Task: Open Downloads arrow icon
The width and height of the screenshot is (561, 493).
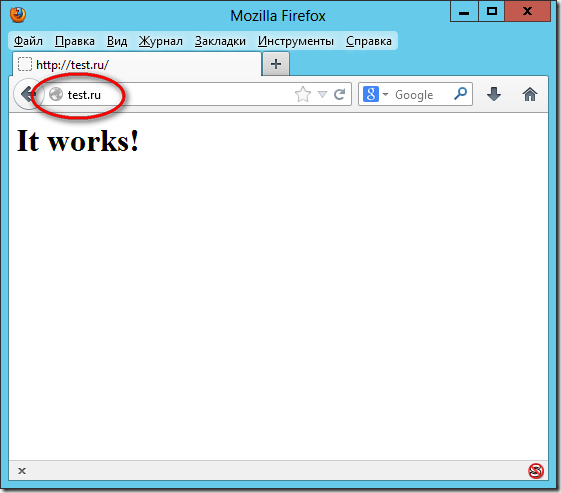Action: coord(494,94)
